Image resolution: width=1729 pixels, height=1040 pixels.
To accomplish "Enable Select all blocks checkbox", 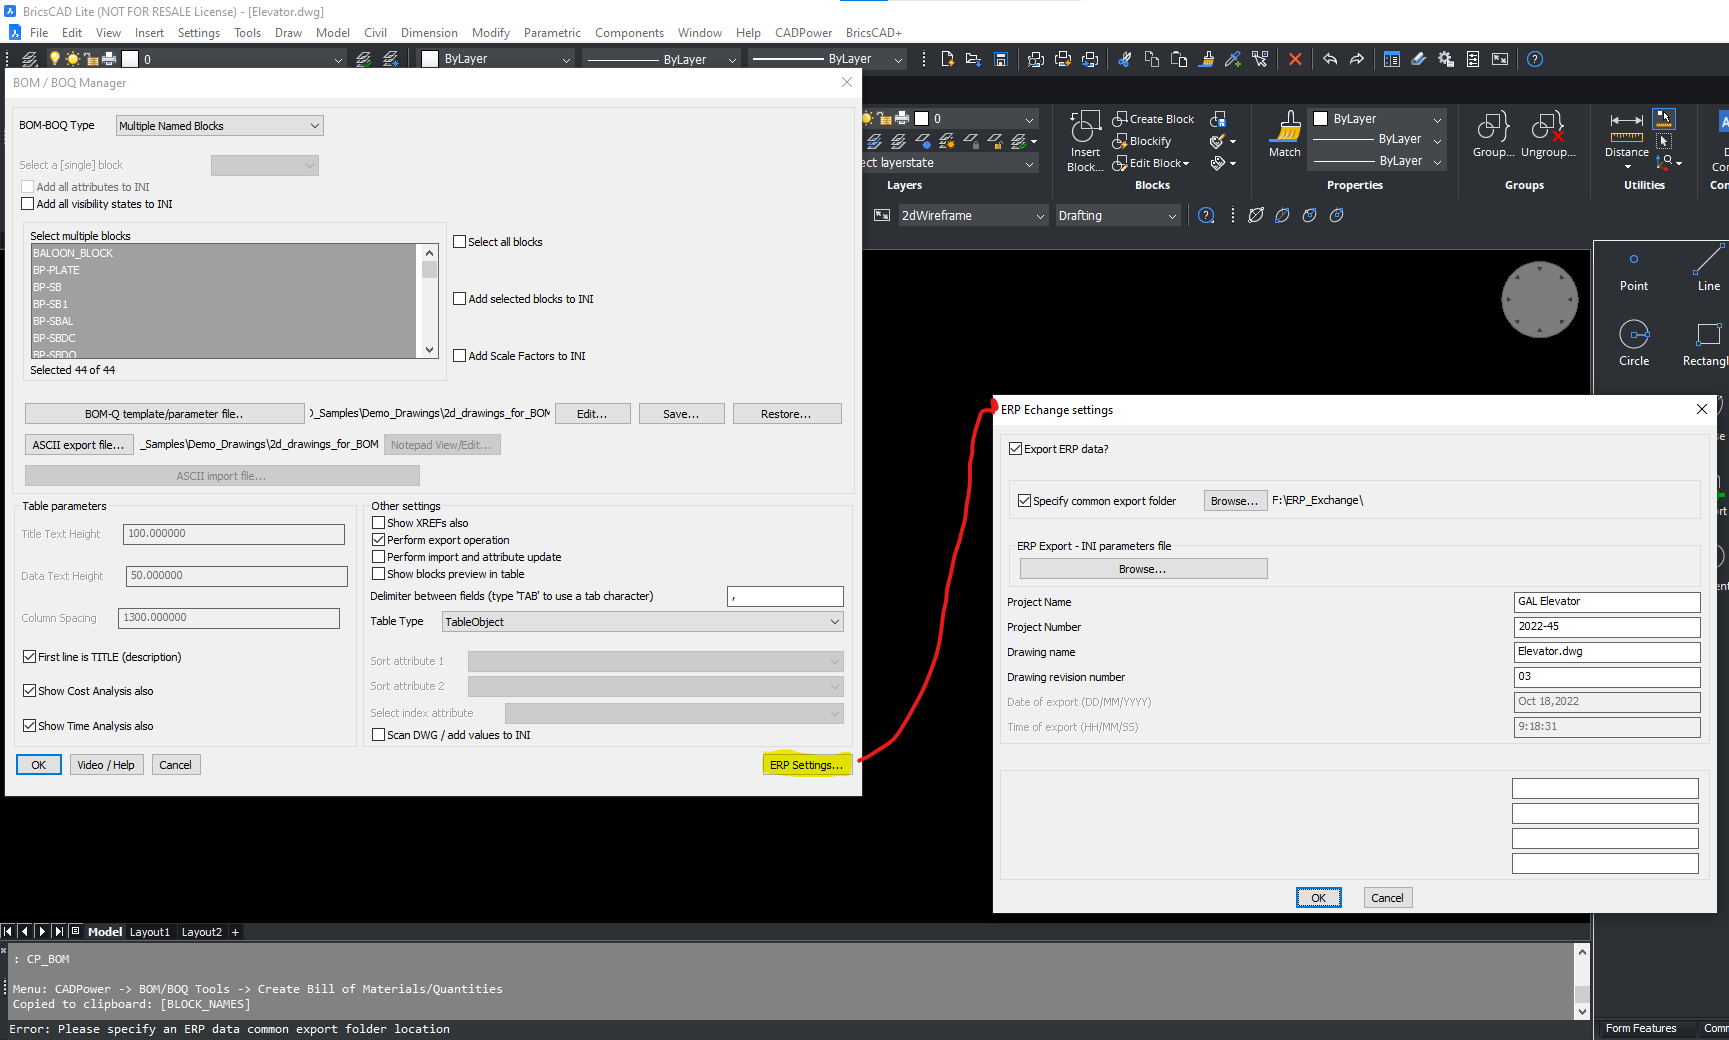I will (x=460, y=242).
